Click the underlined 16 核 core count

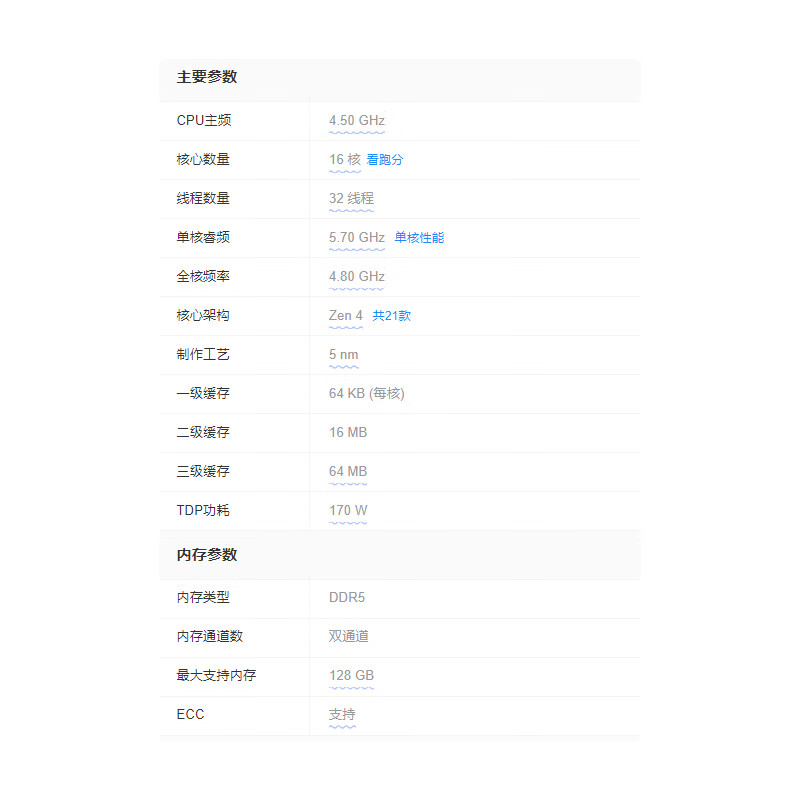click(x=344, y=159)
